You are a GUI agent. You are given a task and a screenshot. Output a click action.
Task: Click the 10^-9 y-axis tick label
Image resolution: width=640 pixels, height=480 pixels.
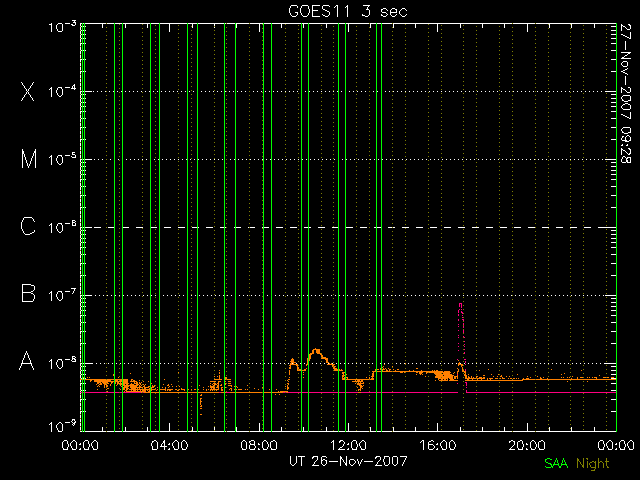pyautogui.click(x=62, y=427)
